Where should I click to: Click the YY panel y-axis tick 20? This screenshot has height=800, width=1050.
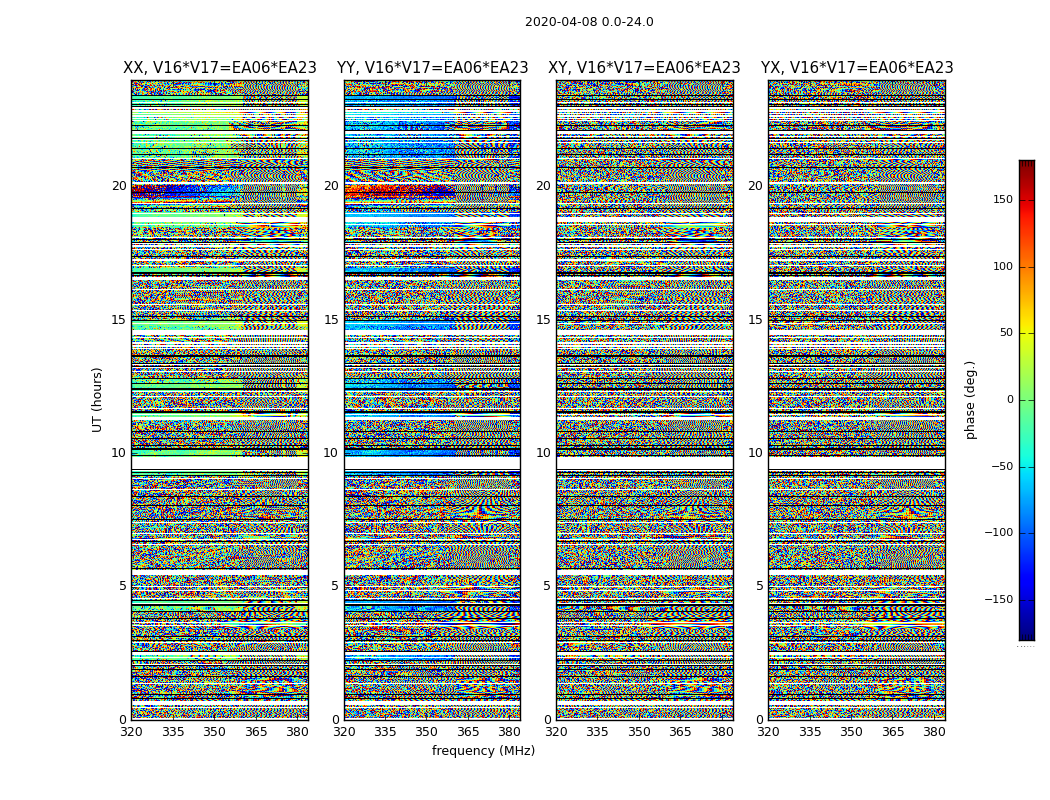click(x=331, y=186)
